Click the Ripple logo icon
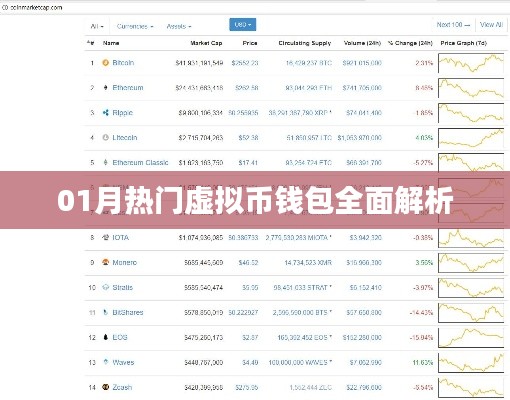Screen dimensions: 510x400 point(106,113)
